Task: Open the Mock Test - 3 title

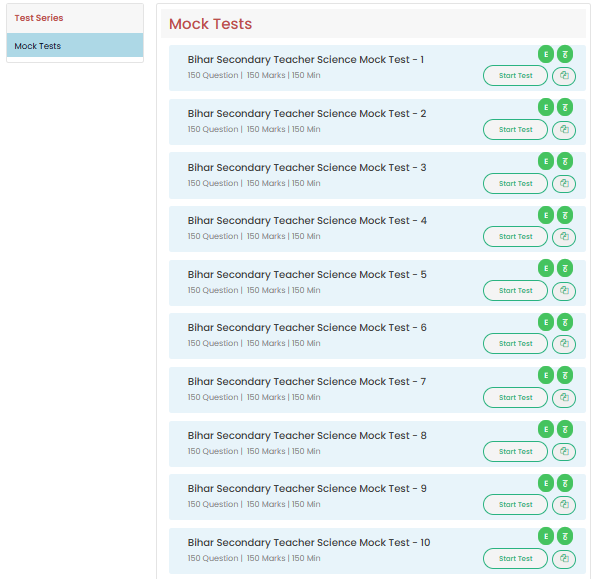Action: point(306,167)
